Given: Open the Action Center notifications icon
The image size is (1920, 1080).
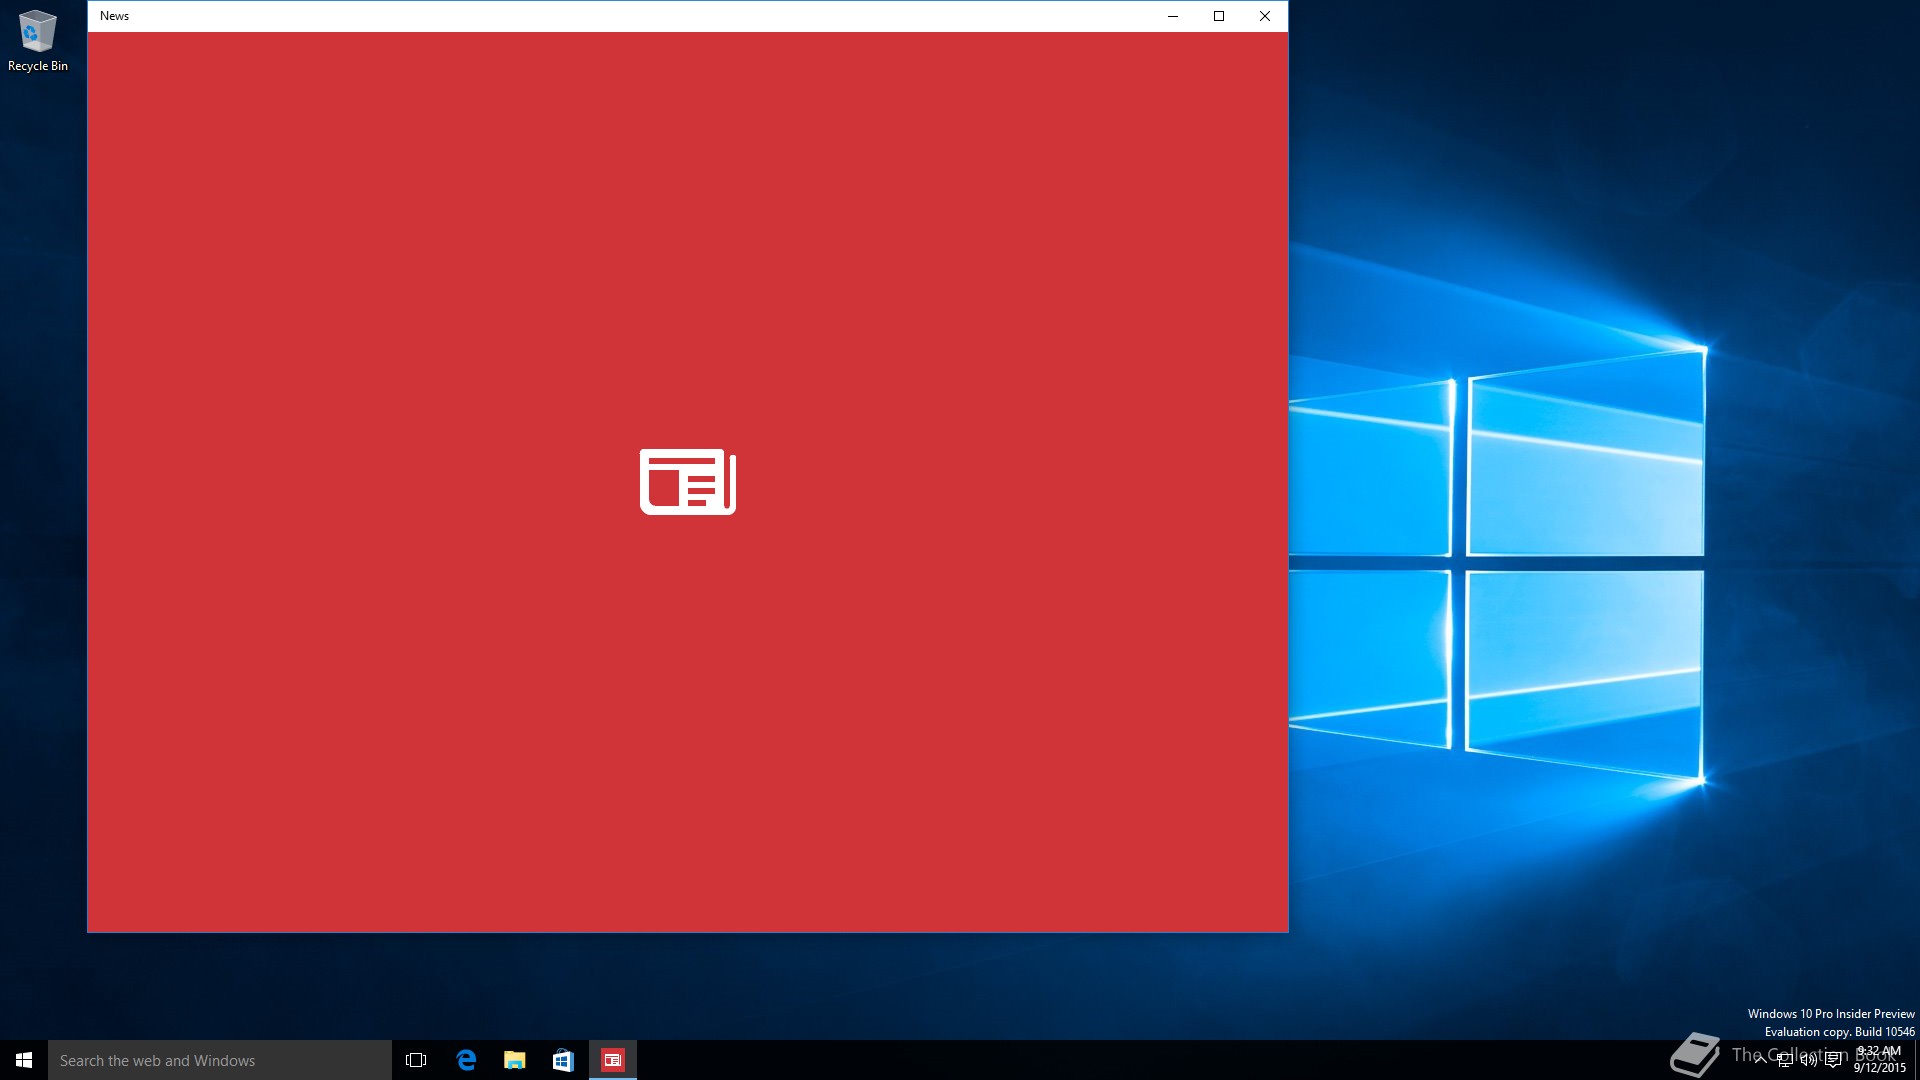Looking at the screenshot, I should pyautogui.click(x=1833, y=1060).
